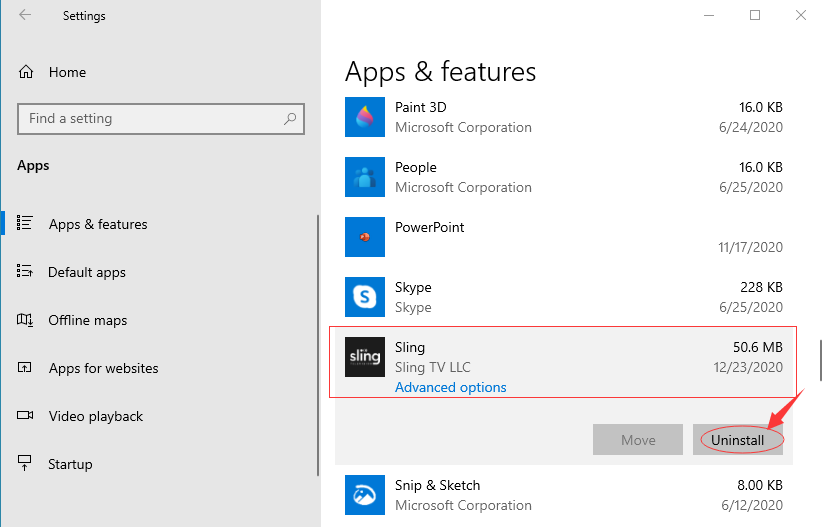Select the Default apps icon

click(25, 271)
